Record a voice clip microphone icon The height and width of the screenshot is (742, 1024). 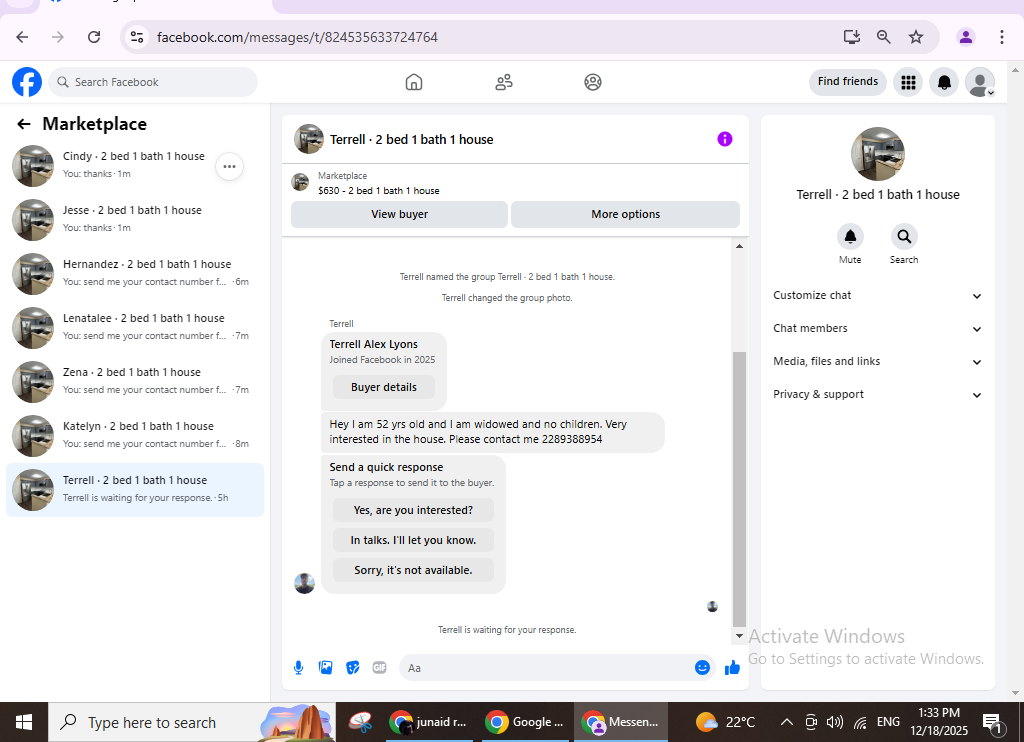298,668
